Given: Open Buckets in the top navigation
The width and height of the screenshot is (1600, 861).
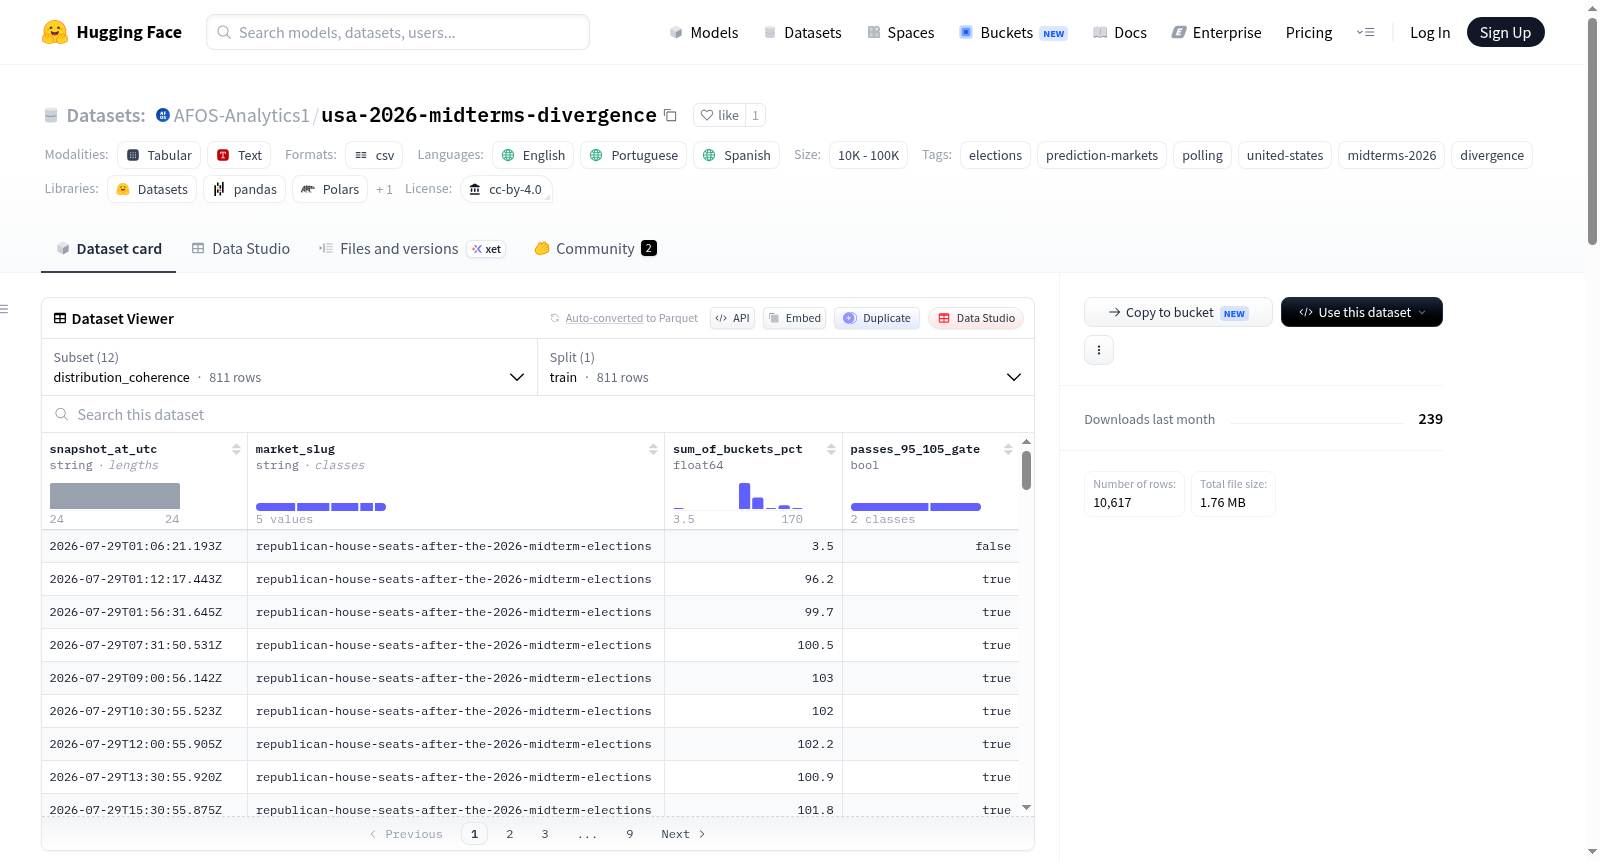Looking at the screenshot, I should click(1013, 32).
